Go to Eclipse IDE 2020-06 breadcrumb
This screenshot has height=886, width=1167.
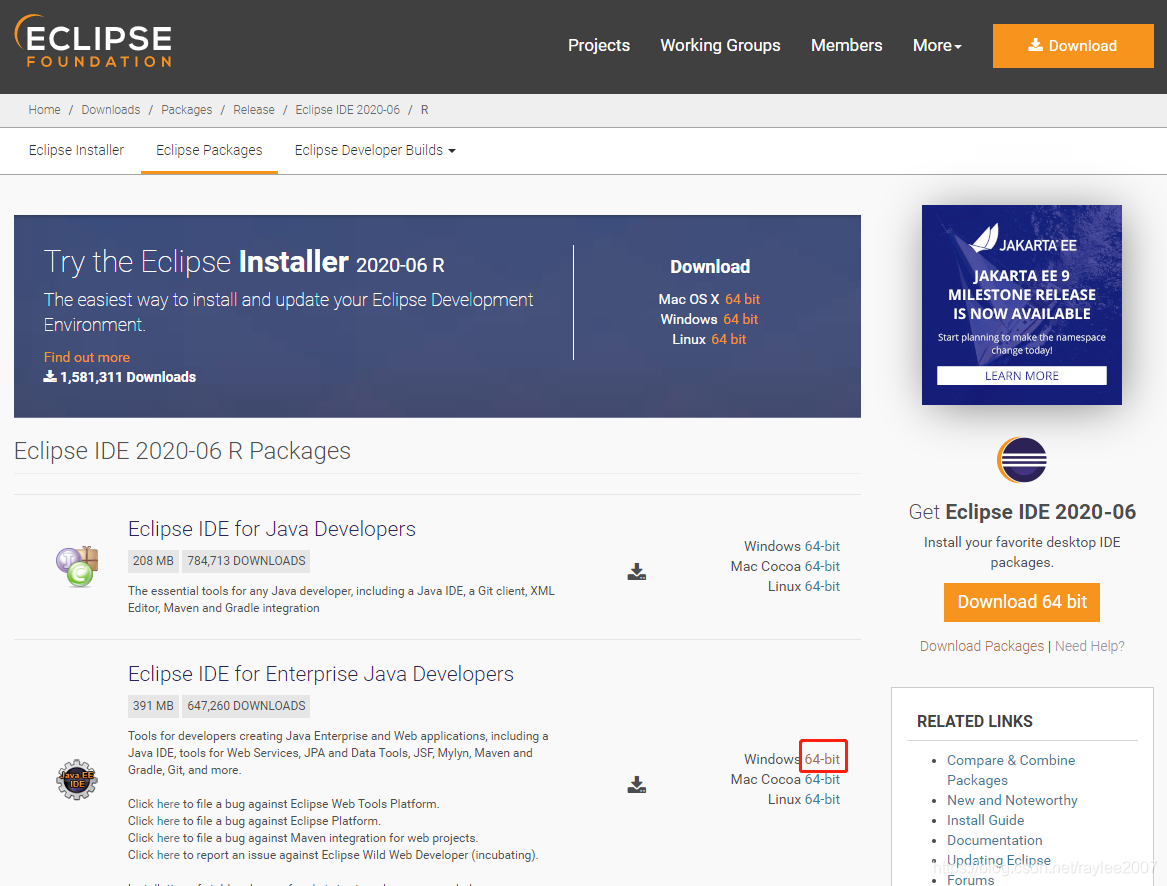[348, 109]
